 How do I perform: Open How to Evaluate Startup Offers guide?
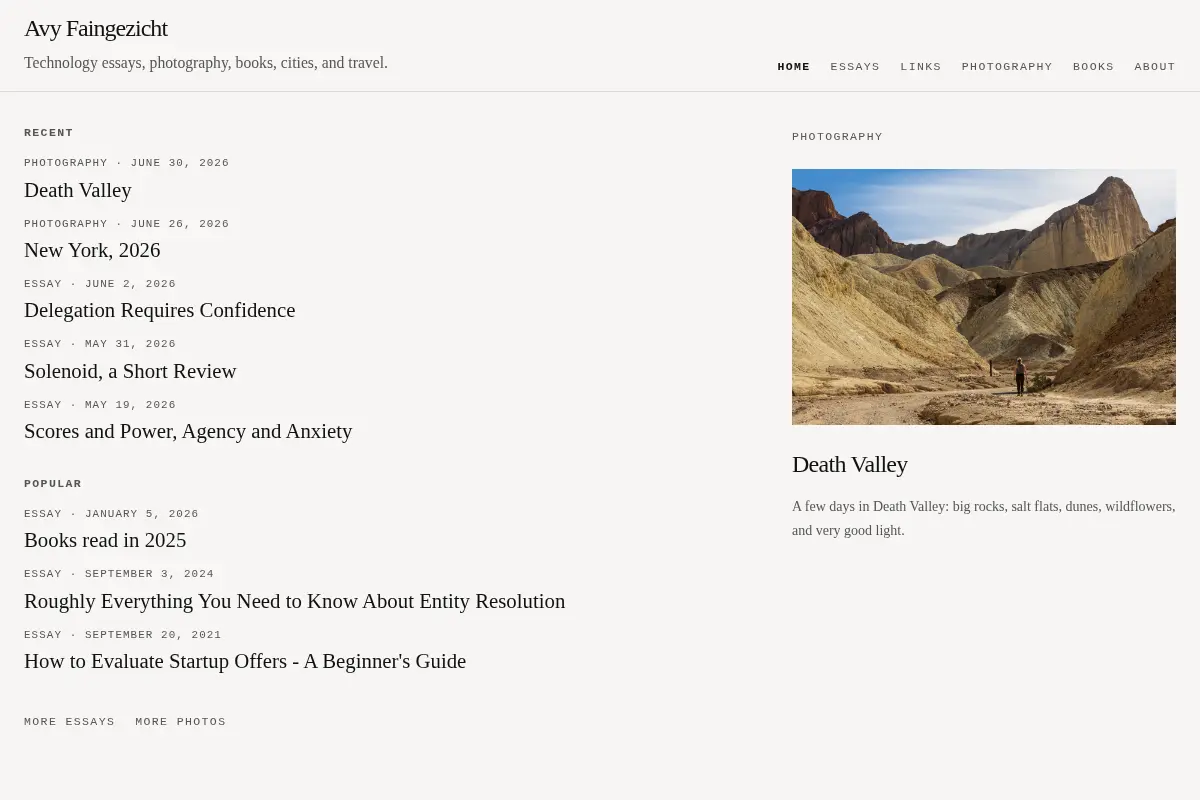click(245, 661)
